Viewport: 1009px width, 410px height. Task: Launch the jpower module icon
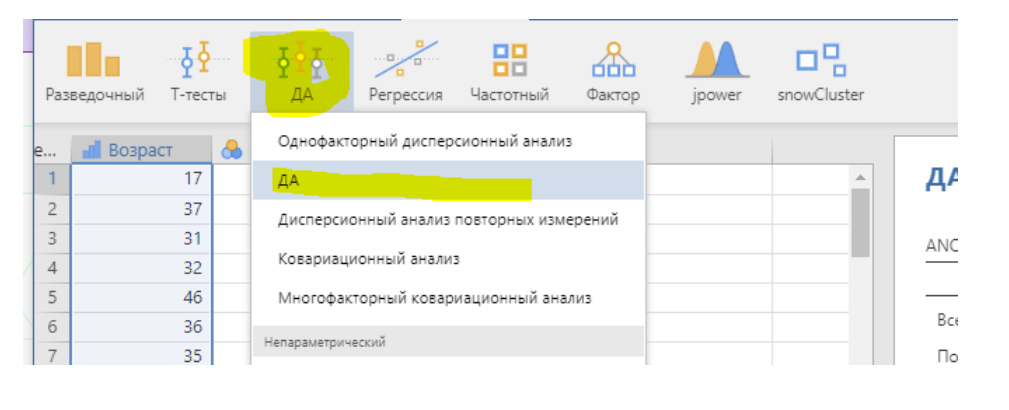[717, 72]
